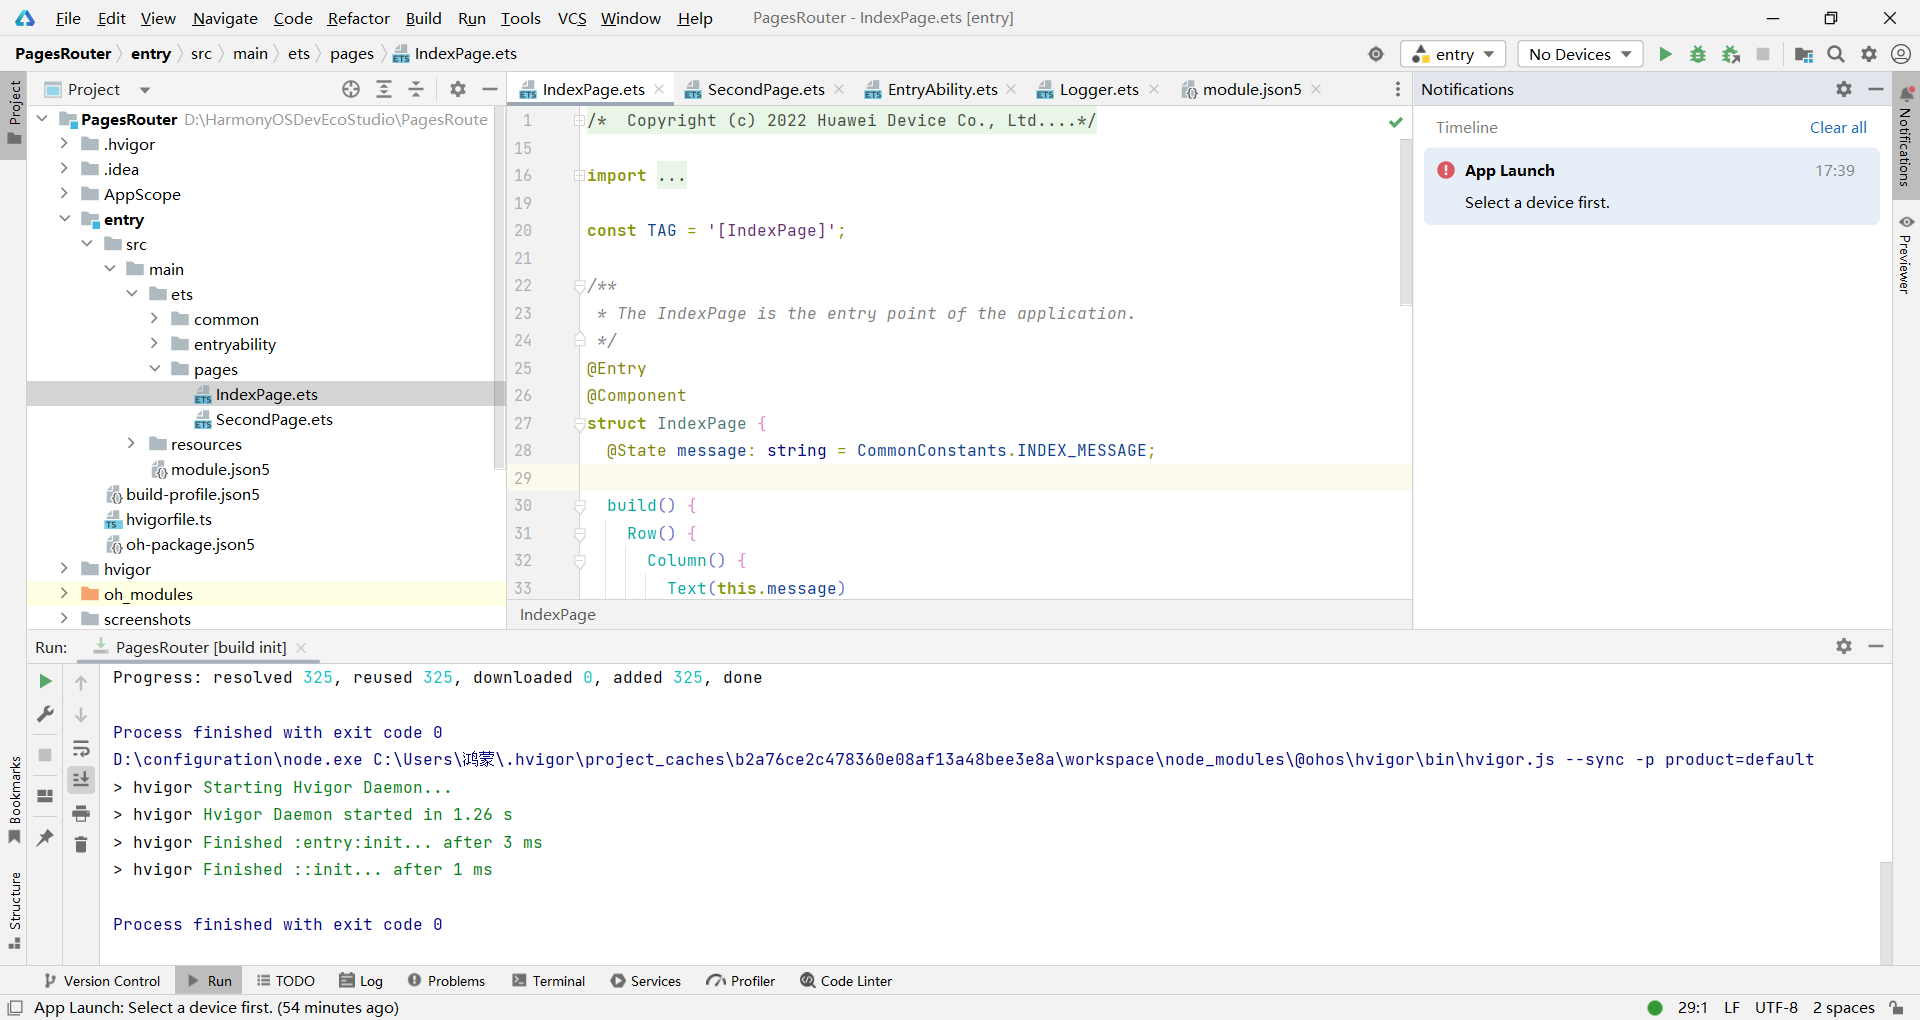Screen dimensions: 1920x1020
Task: Open tool window quick access in status bar
Action: tap(15, 1007)
